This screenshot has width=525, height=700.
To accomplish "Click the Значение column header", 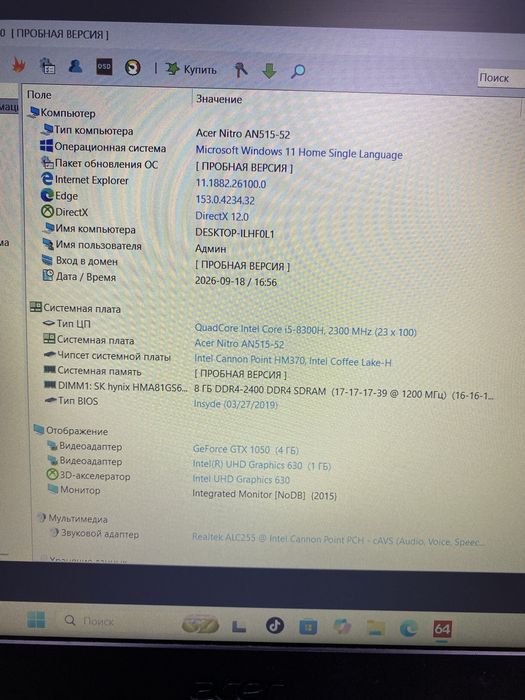I will point(219,99).
